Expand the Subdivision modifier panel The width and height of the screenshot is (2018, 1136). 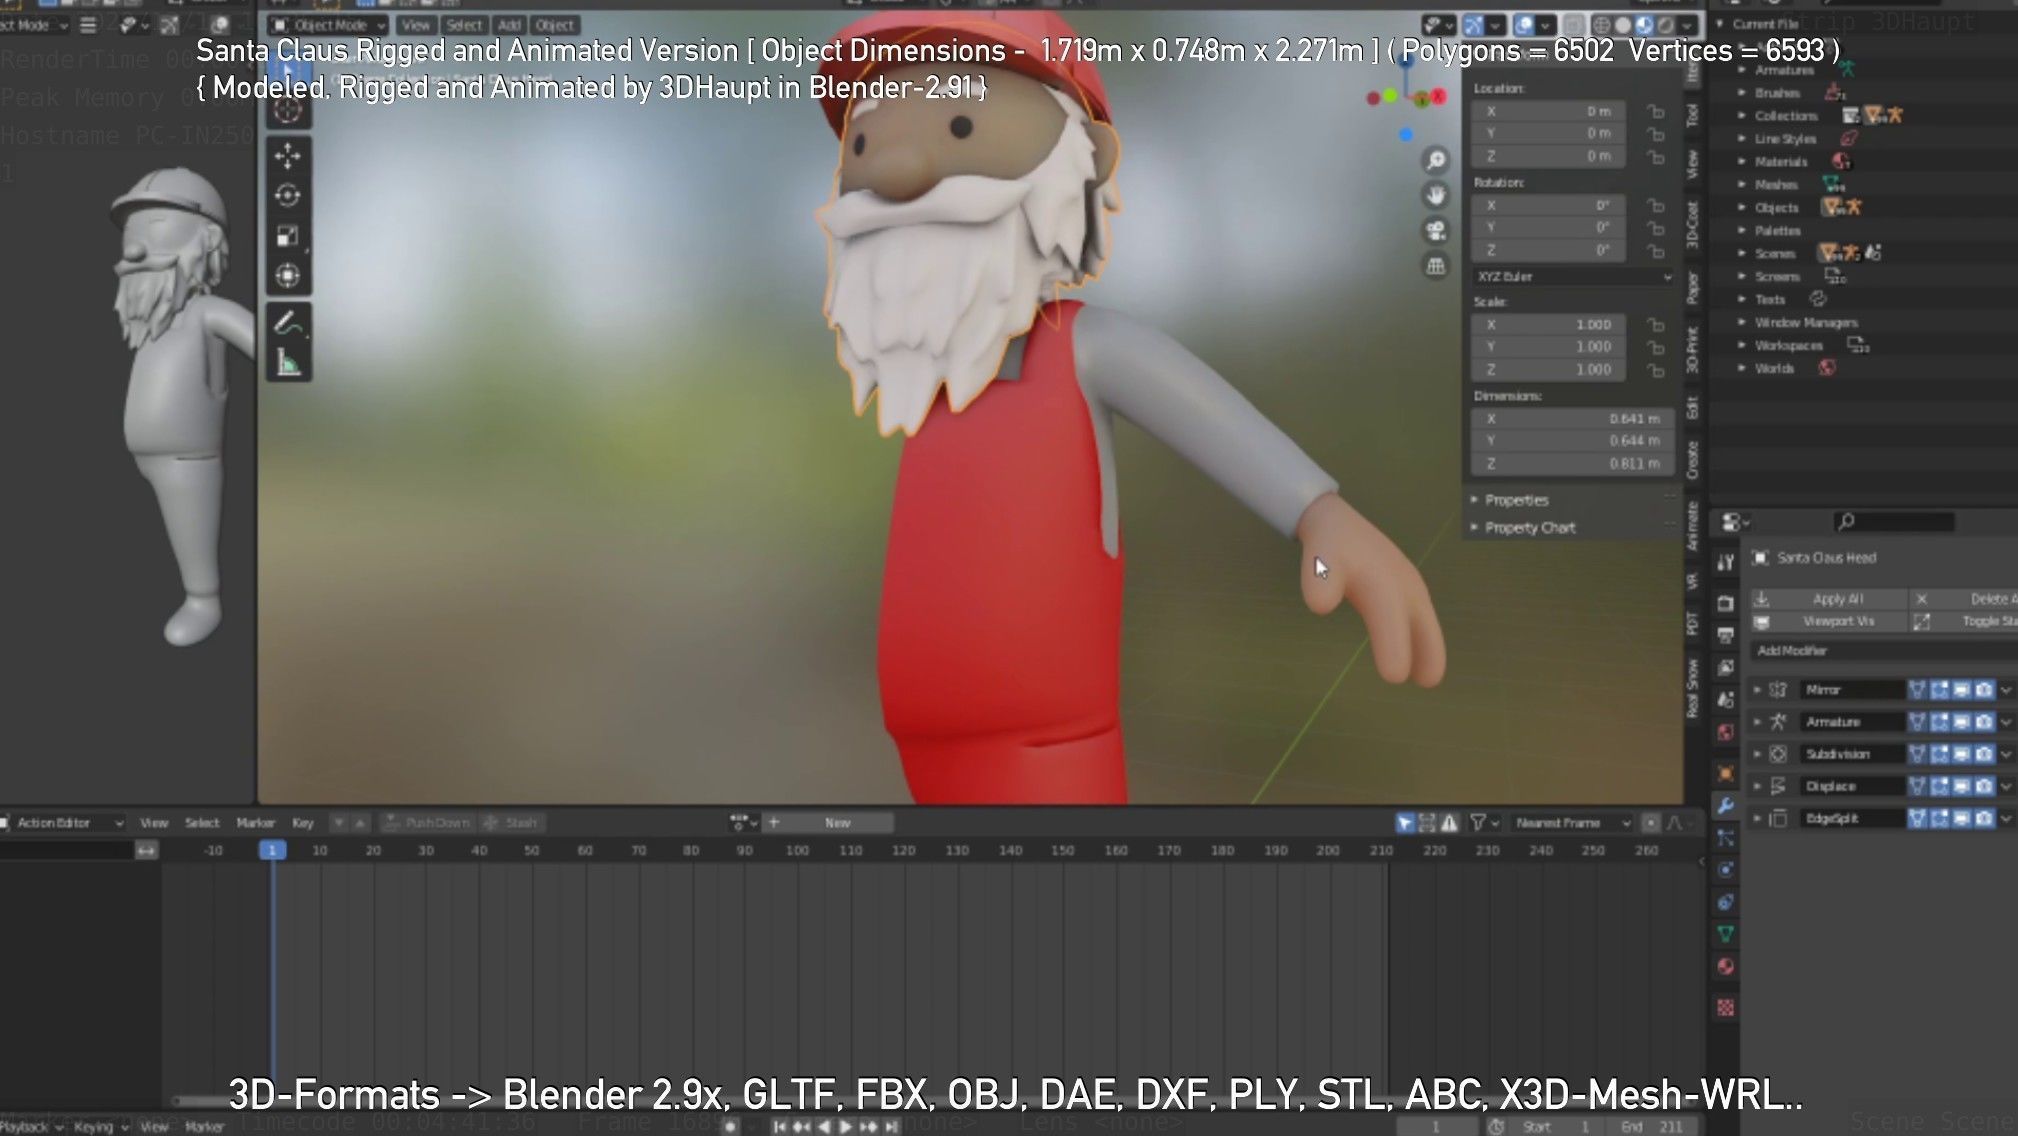[x=1758, y=753]
